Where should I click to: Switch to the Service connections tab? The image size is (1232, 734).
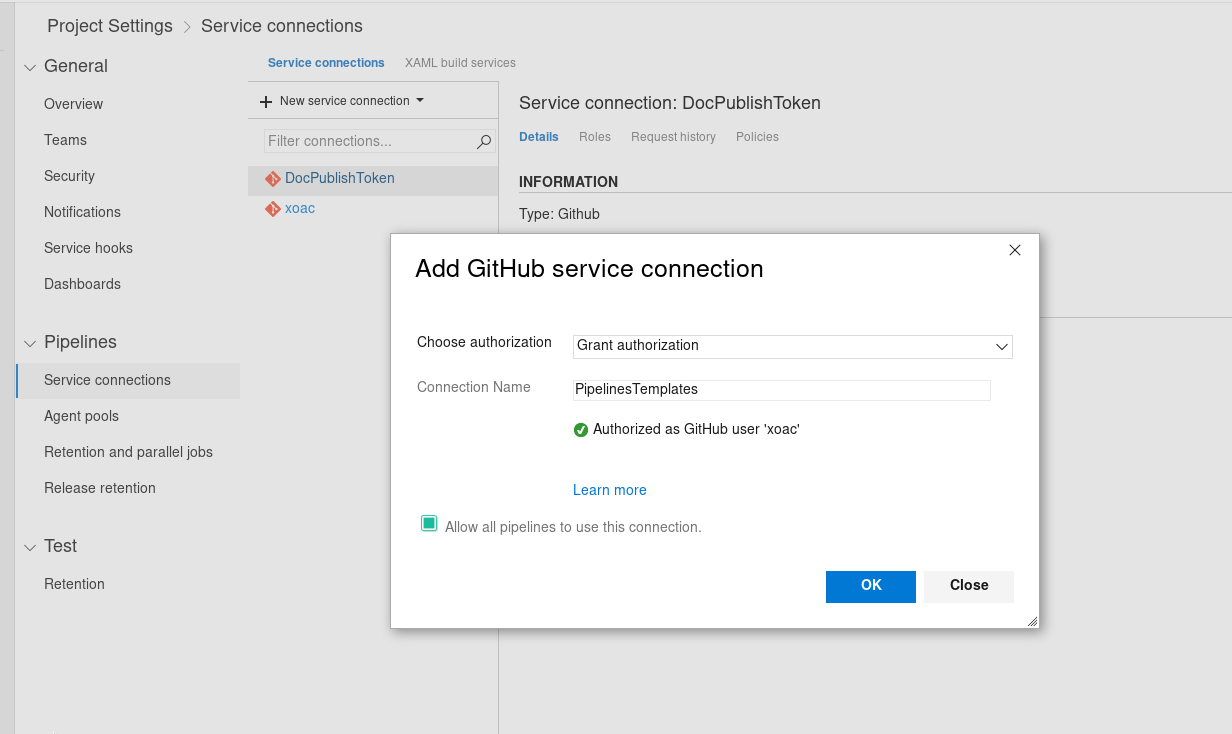tap(326, 63)
